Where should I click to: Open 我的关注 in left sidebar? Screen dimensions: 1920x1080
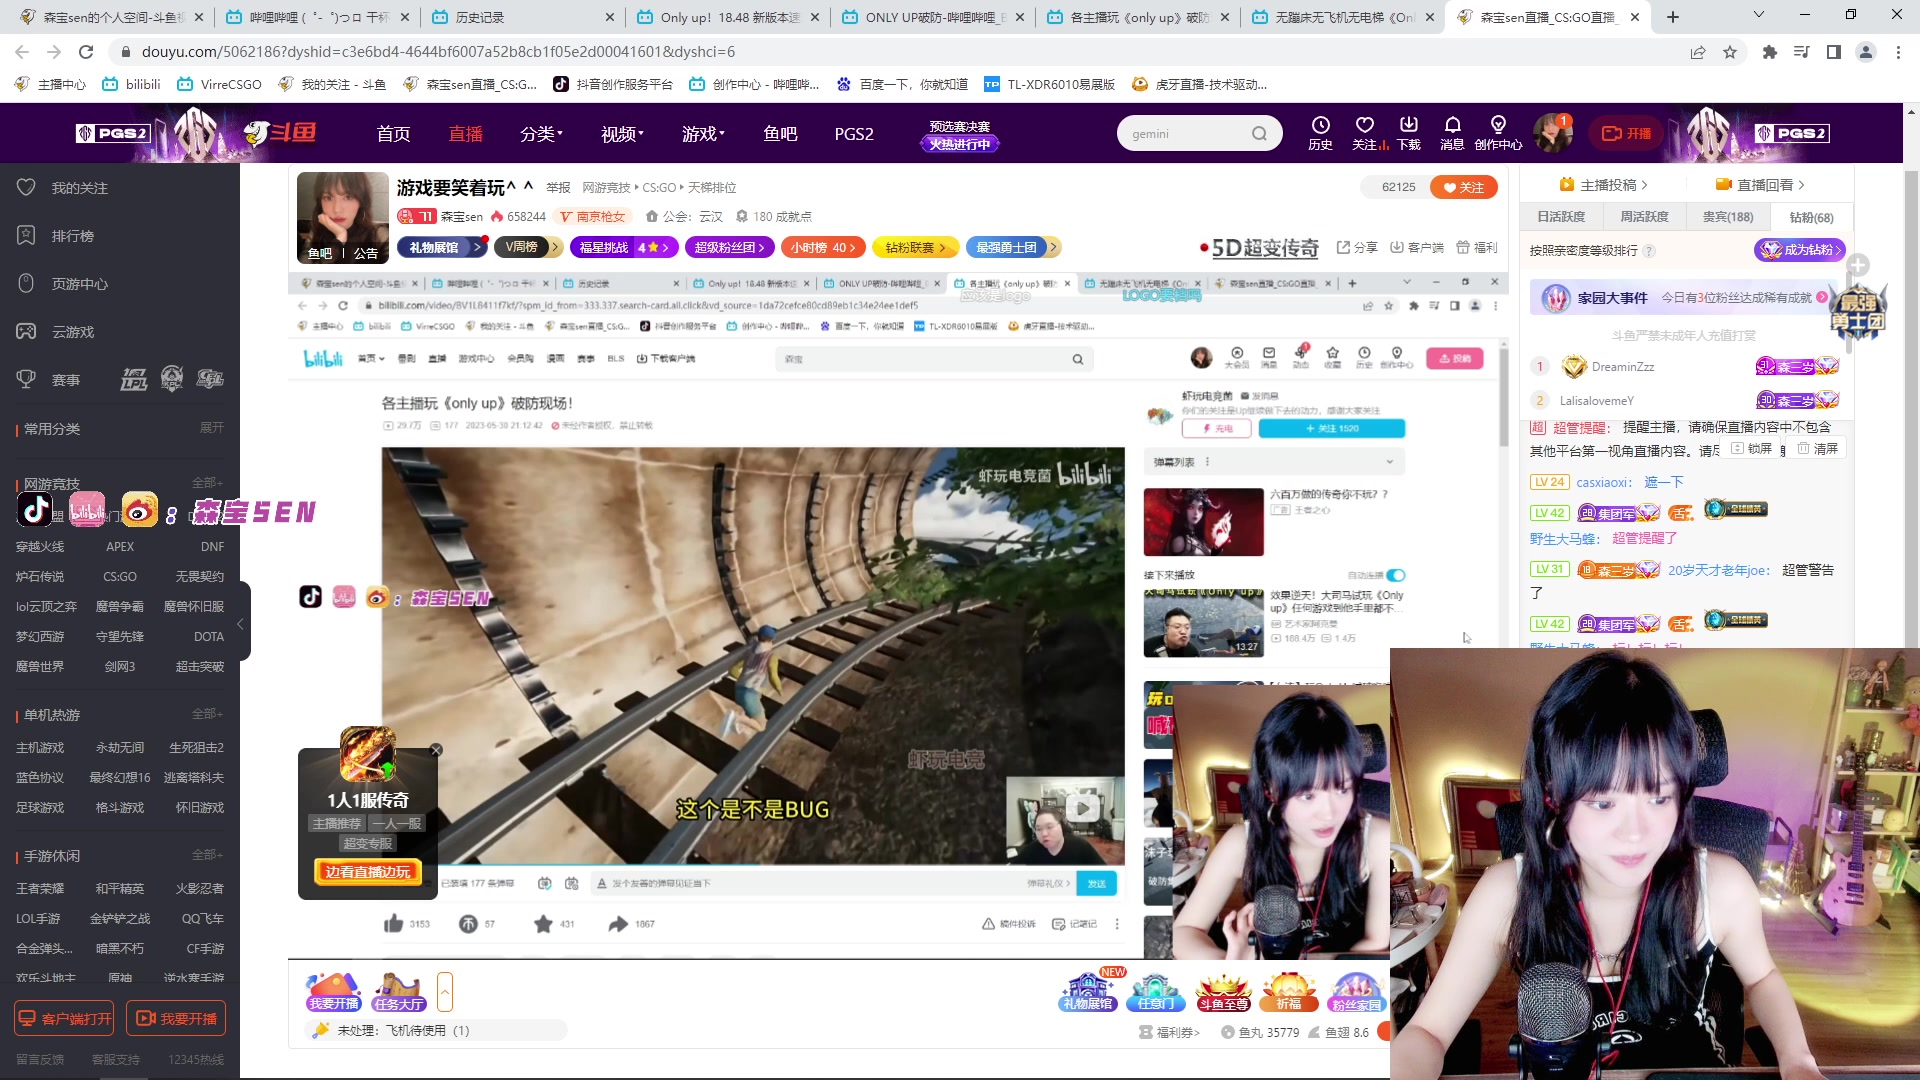coord(80,188)
